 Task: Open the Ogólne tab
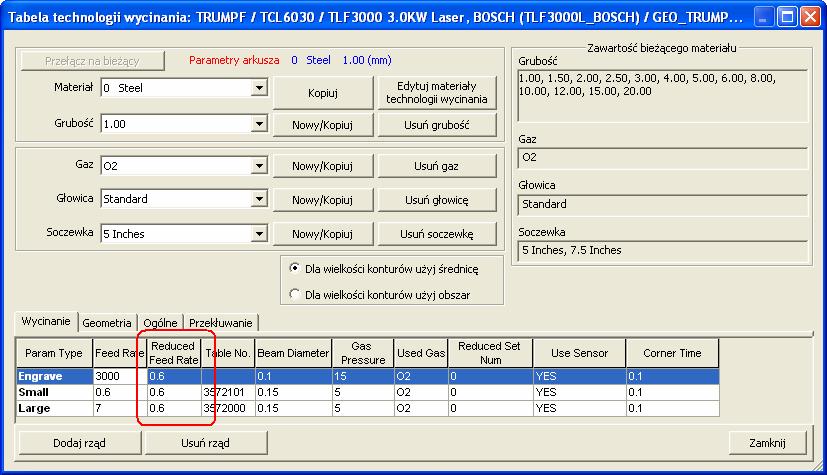(x=160, y=323)
